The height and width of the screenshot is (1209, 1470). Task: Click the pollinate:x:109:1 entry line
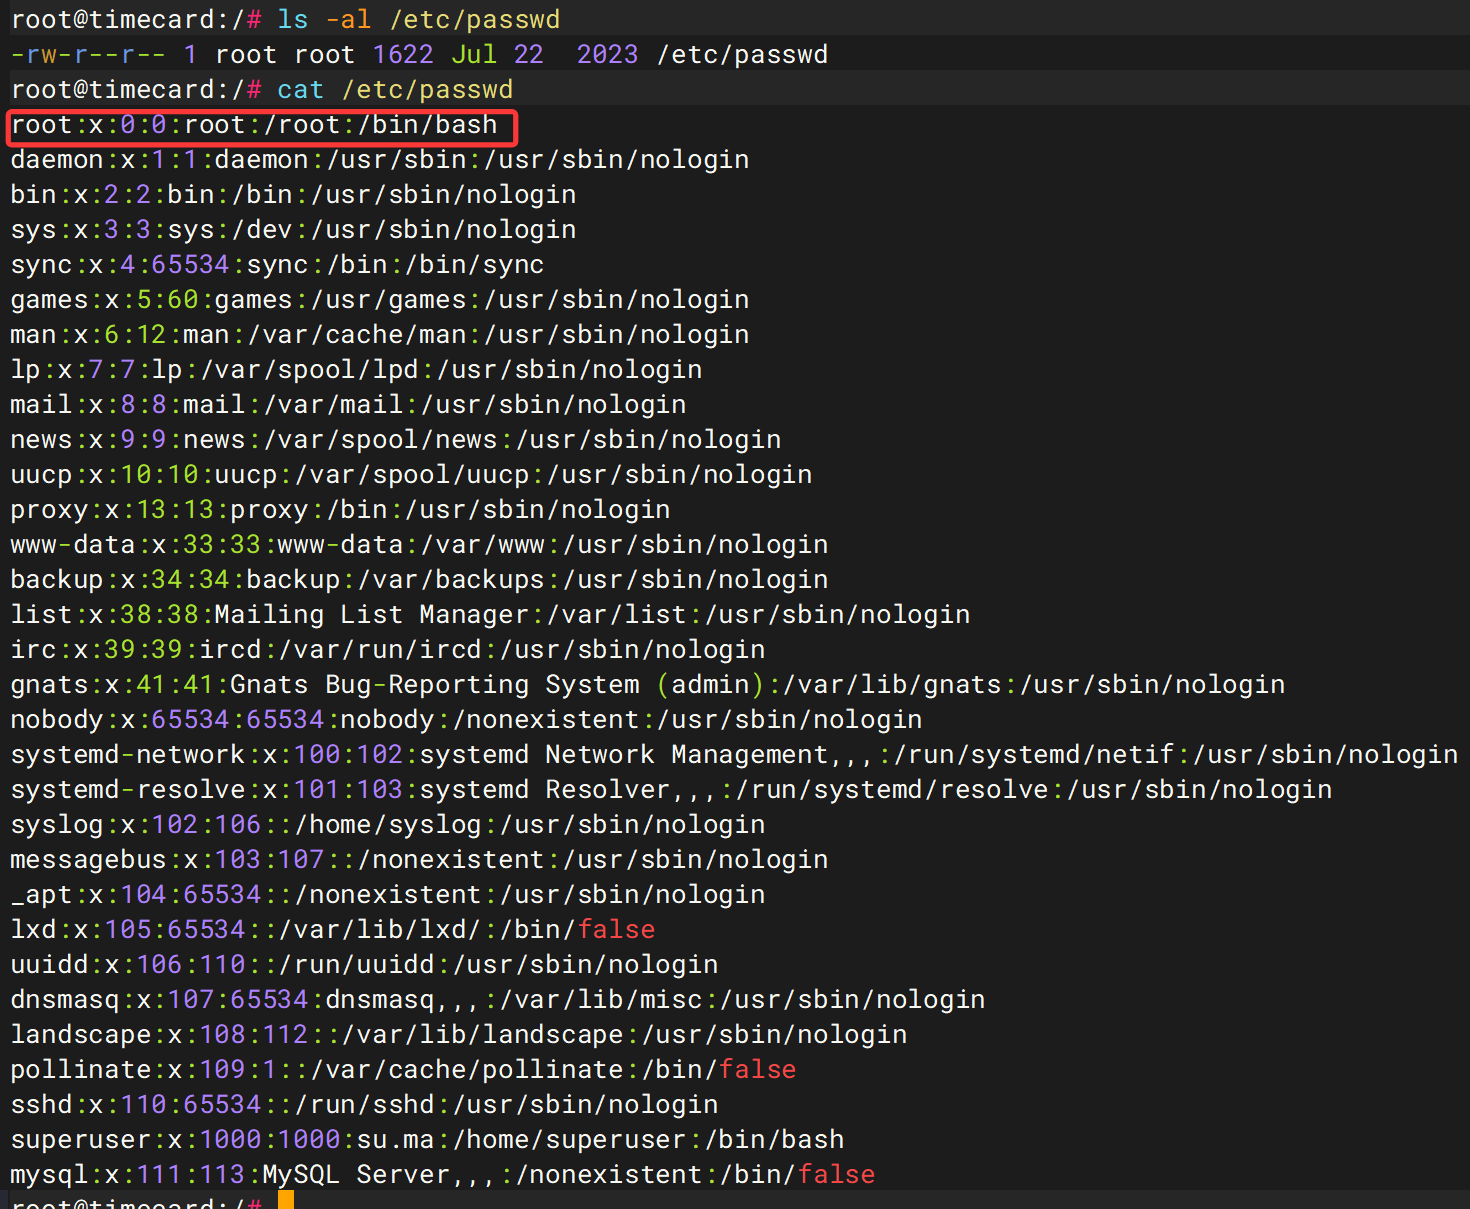pyautogui.click(x=404, y=1069)
